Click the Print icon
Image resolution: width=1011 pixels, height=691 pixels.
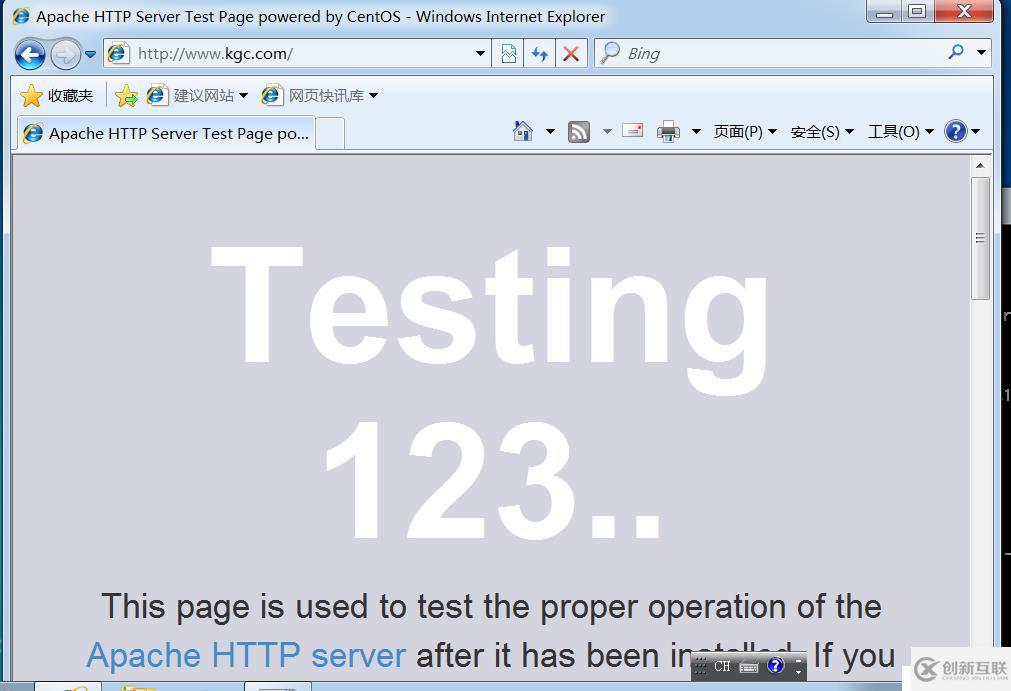click(x=669, y=131)
